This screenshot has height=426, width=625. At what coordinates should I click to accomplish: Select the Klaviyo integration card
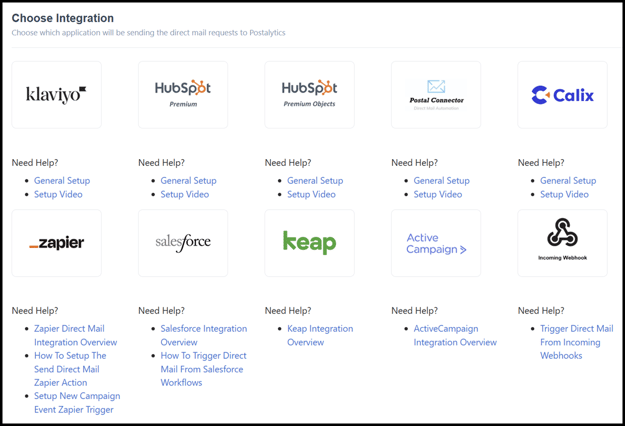point(57,95)
